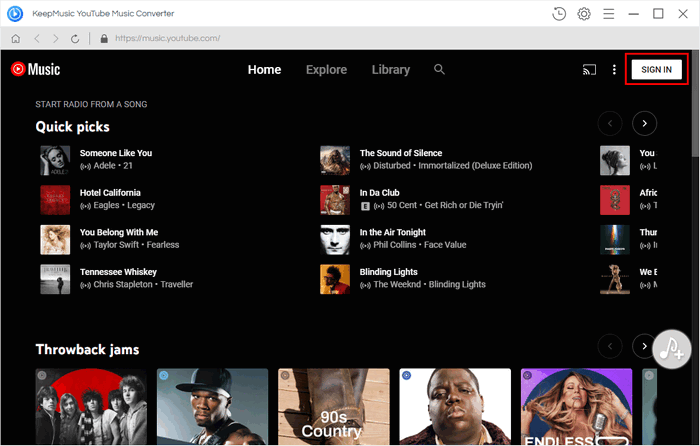This screenshot has width=700, height=446.
Task: Open In Da Club song
Action: tap(379, 193)
